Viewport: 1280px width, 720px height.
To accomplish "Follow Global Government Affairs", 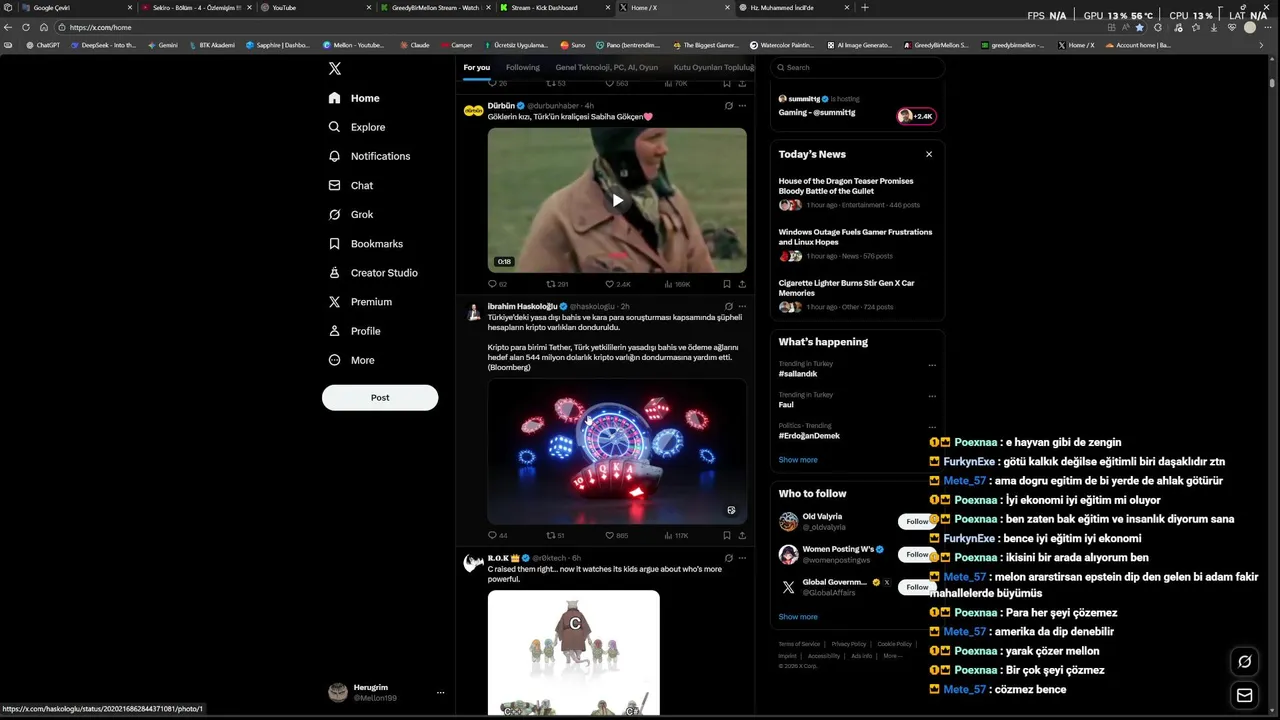I will pyautogui.click(x=917, y=587).
